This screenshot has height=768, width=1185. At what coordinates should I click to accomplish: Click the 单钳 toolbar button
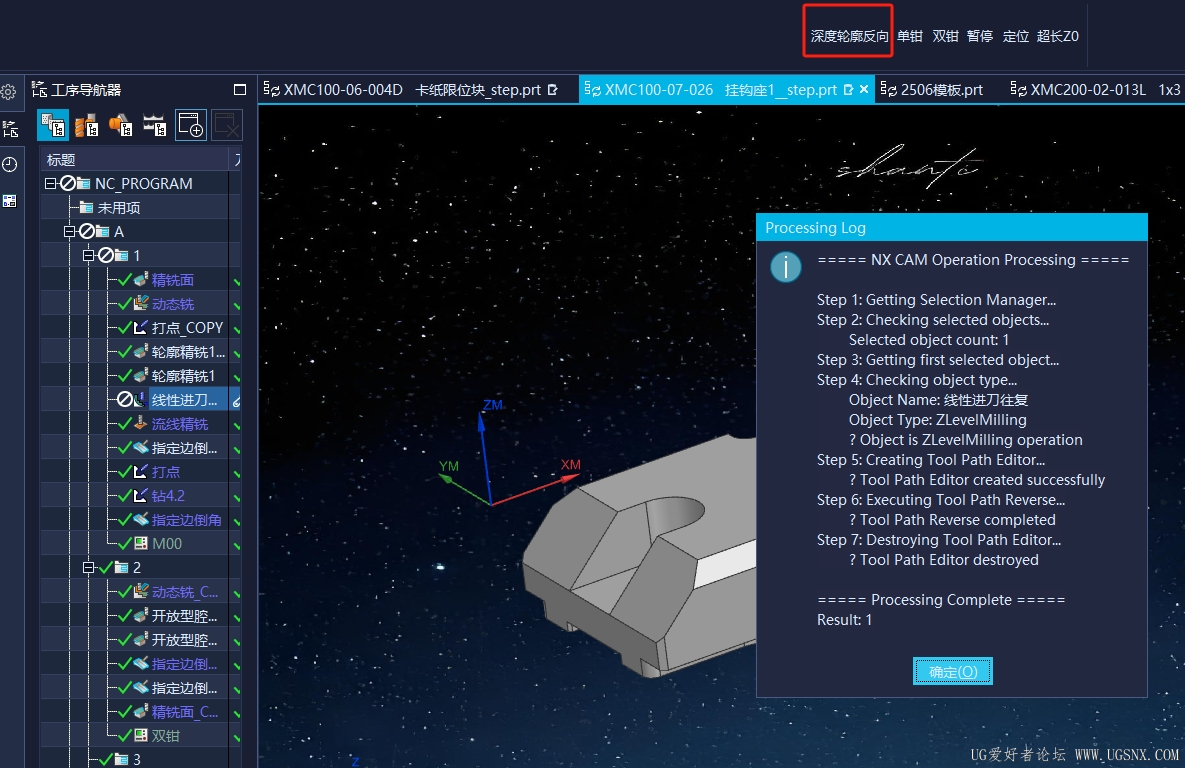pos(910,36)
